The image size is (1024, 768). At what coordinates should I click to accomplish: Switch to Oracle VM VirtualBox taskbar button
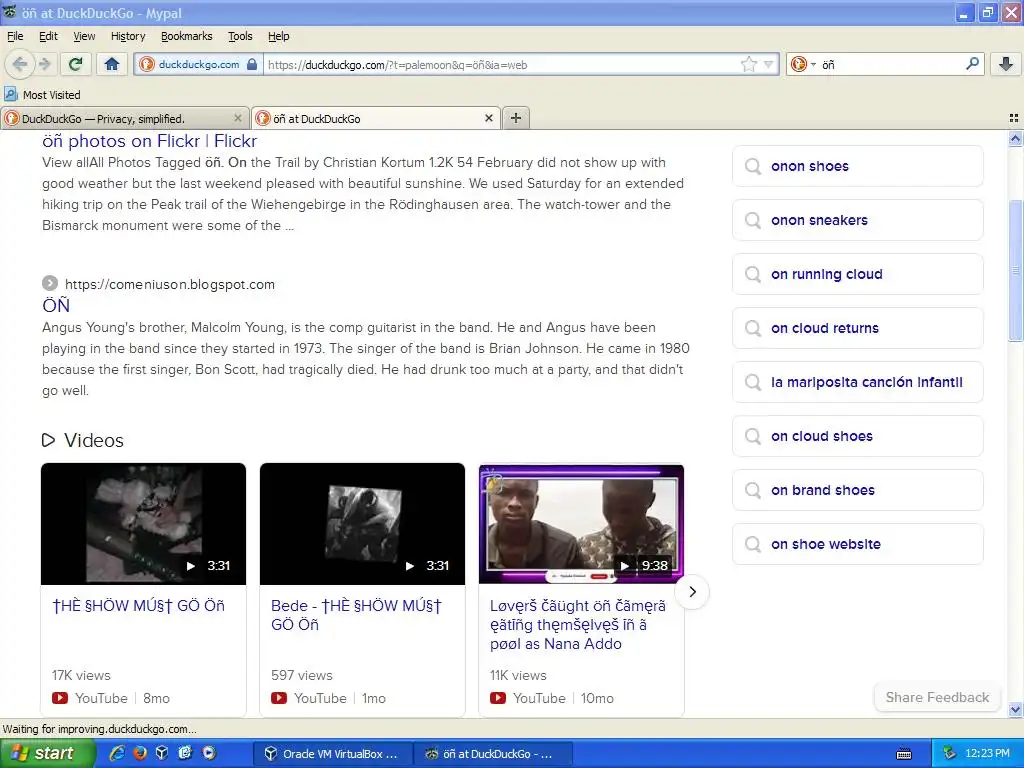[332, 754]
